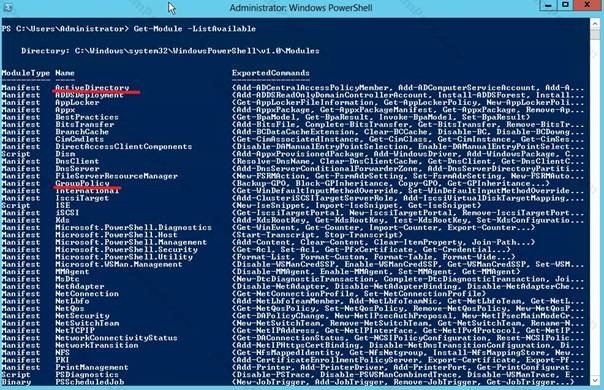This screenshot has height=390, width=604.
Task: Select the 'Microsoft.WSMan.Management' module name
Action: point(119,264)
